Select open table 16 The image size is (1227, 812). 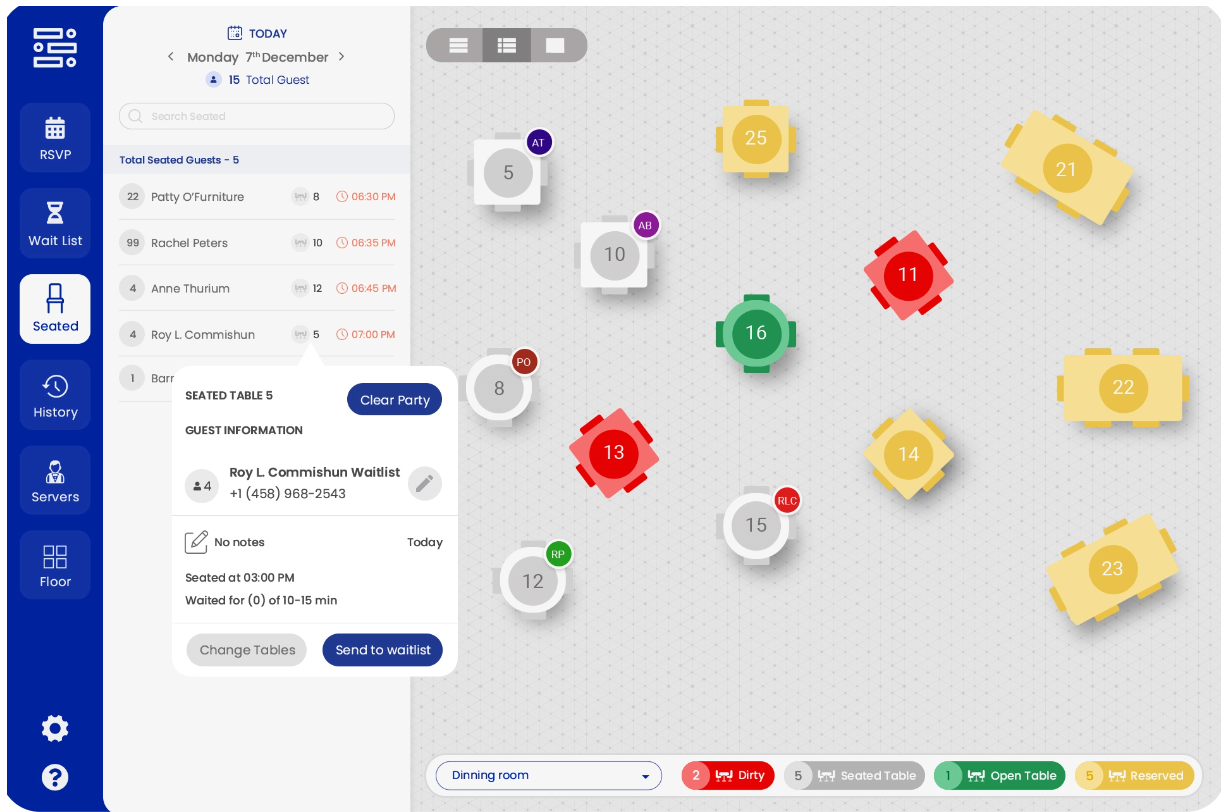[756, 333]
